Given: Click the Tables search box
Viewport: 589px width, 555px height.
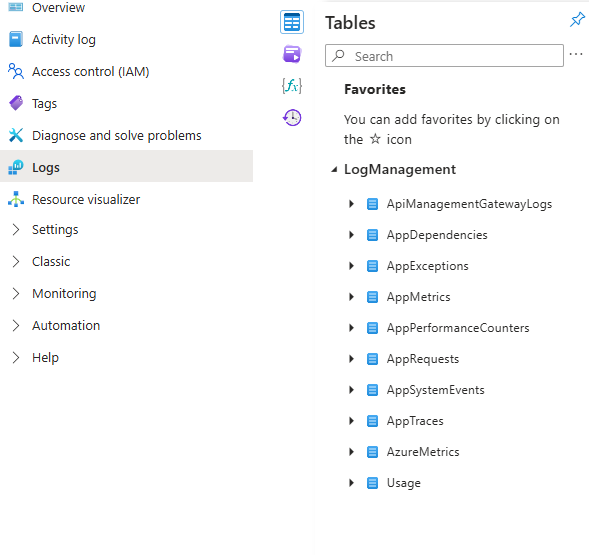Looking at the screenshot, I should [x=444, y=56].
